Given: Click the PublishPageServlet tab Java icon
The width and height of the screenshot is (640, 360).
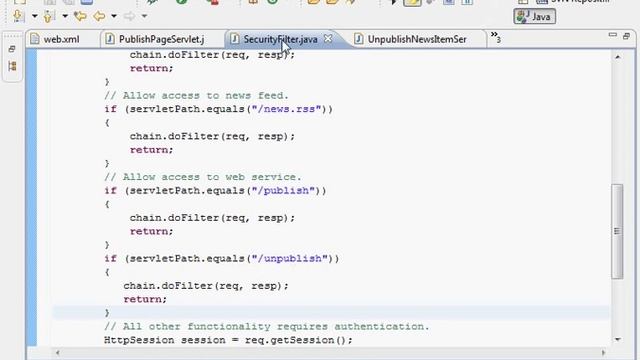Looking at the screenshot, I should (x=109, y=39).
